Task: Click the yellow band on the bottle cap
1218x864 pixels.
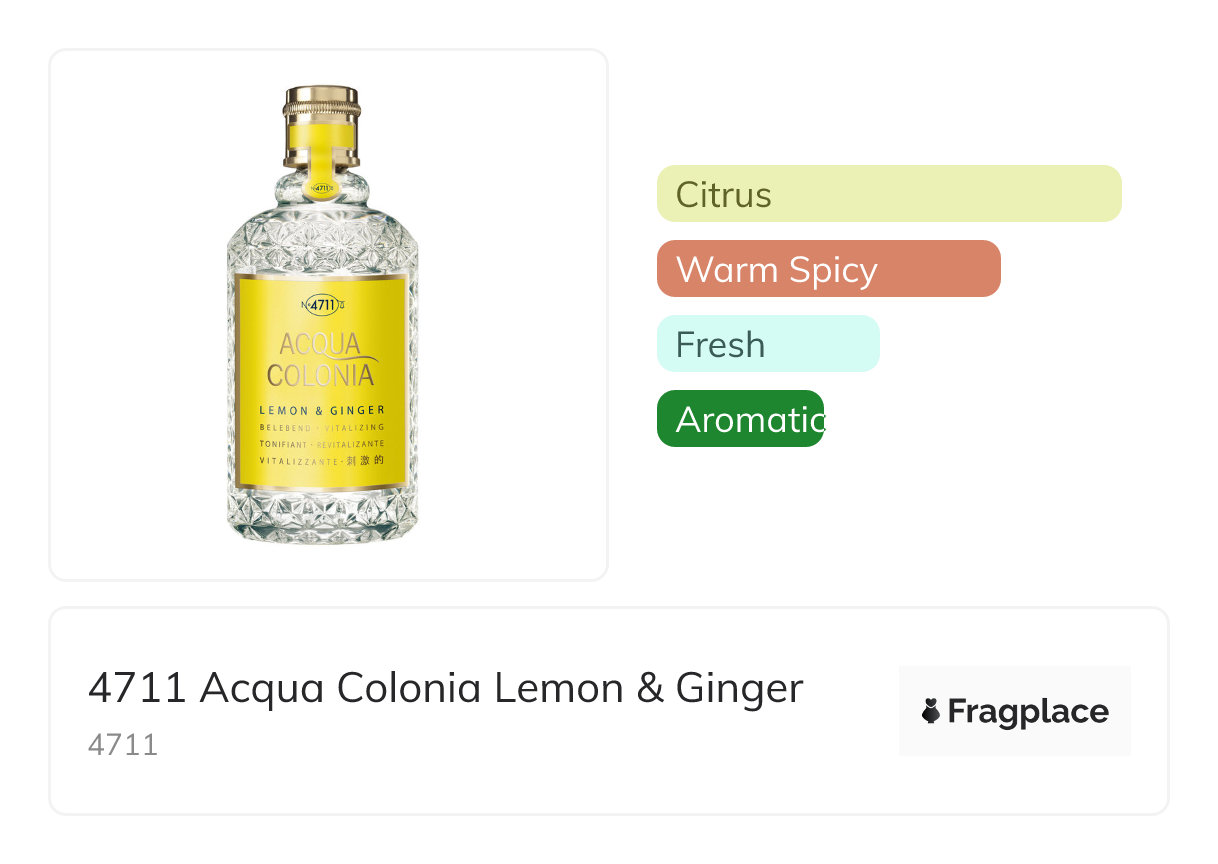Action: coord(321,134)
